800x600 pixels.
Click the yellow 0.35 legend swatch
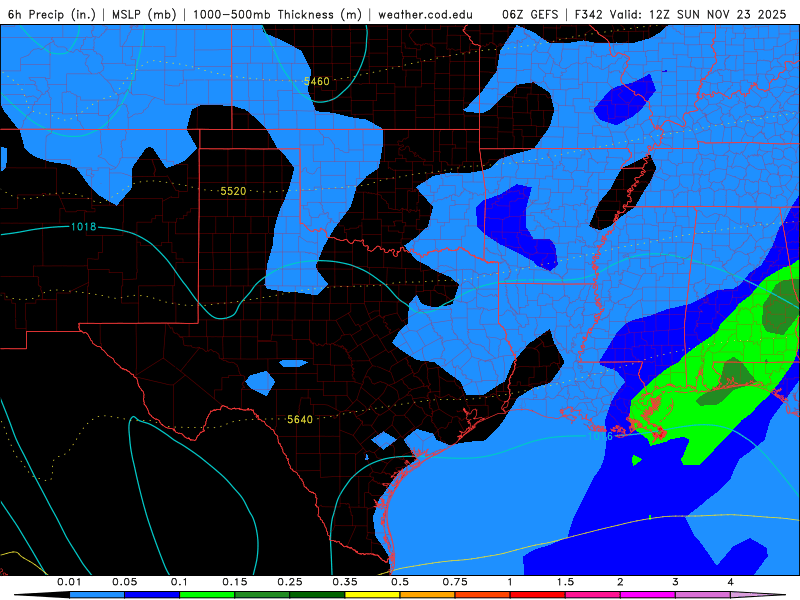[x=372, y=595]
